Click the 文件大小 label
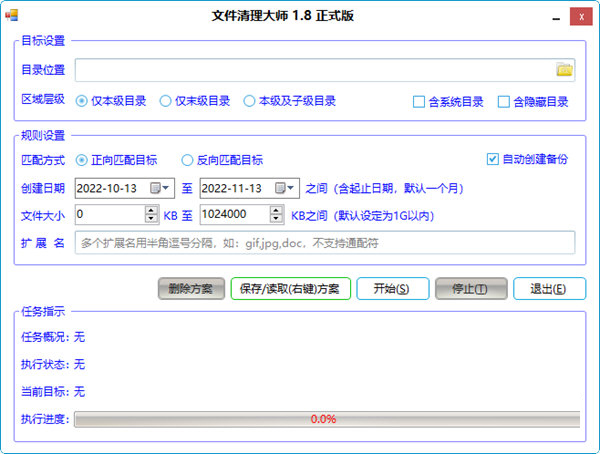This screenshot has height=454, width=600. tap(43, 216)
